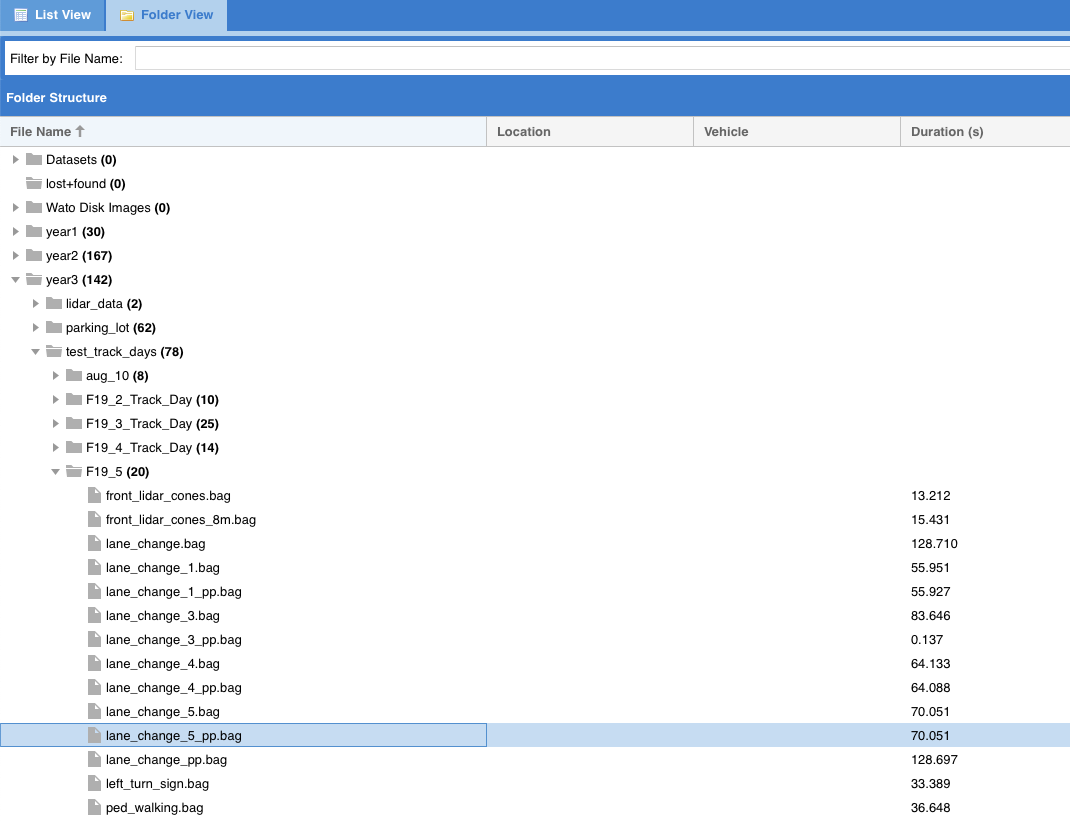The height and width of the screenshot is (822, 1070).
Task: Click the year2 folder icon
Action: (33, 255)
